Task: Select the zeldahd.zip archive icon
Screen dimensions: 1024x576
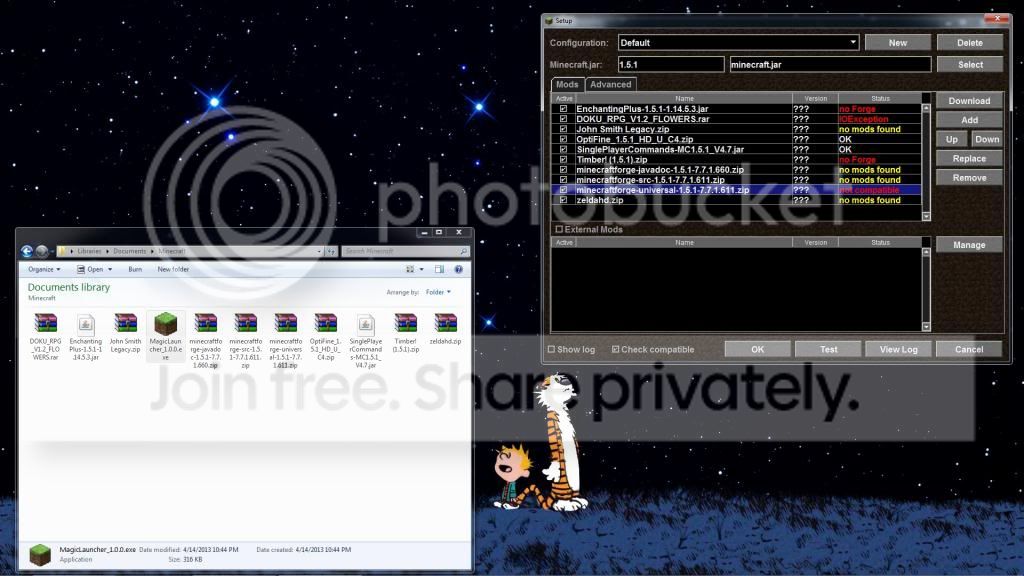Action: (445, 324)
